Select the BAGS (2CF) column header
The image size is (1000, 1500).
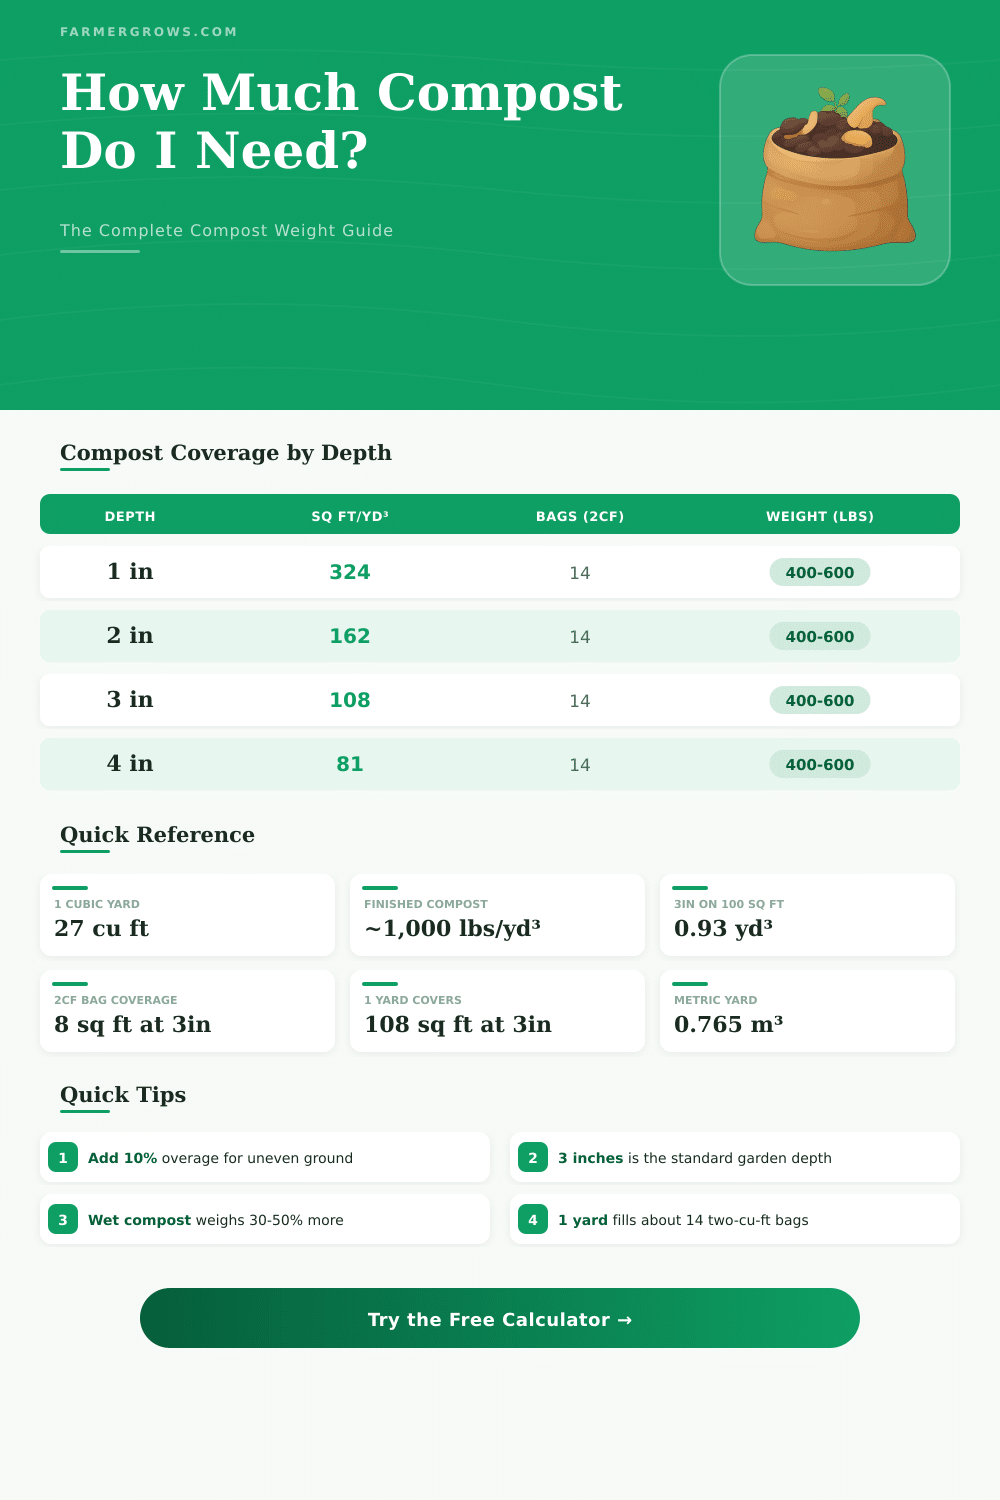(580, 516)
